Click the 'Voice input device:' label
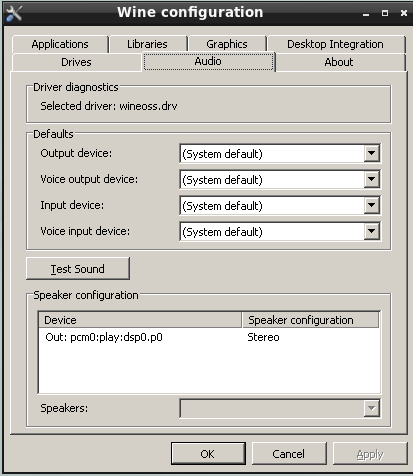 (85, 231)
